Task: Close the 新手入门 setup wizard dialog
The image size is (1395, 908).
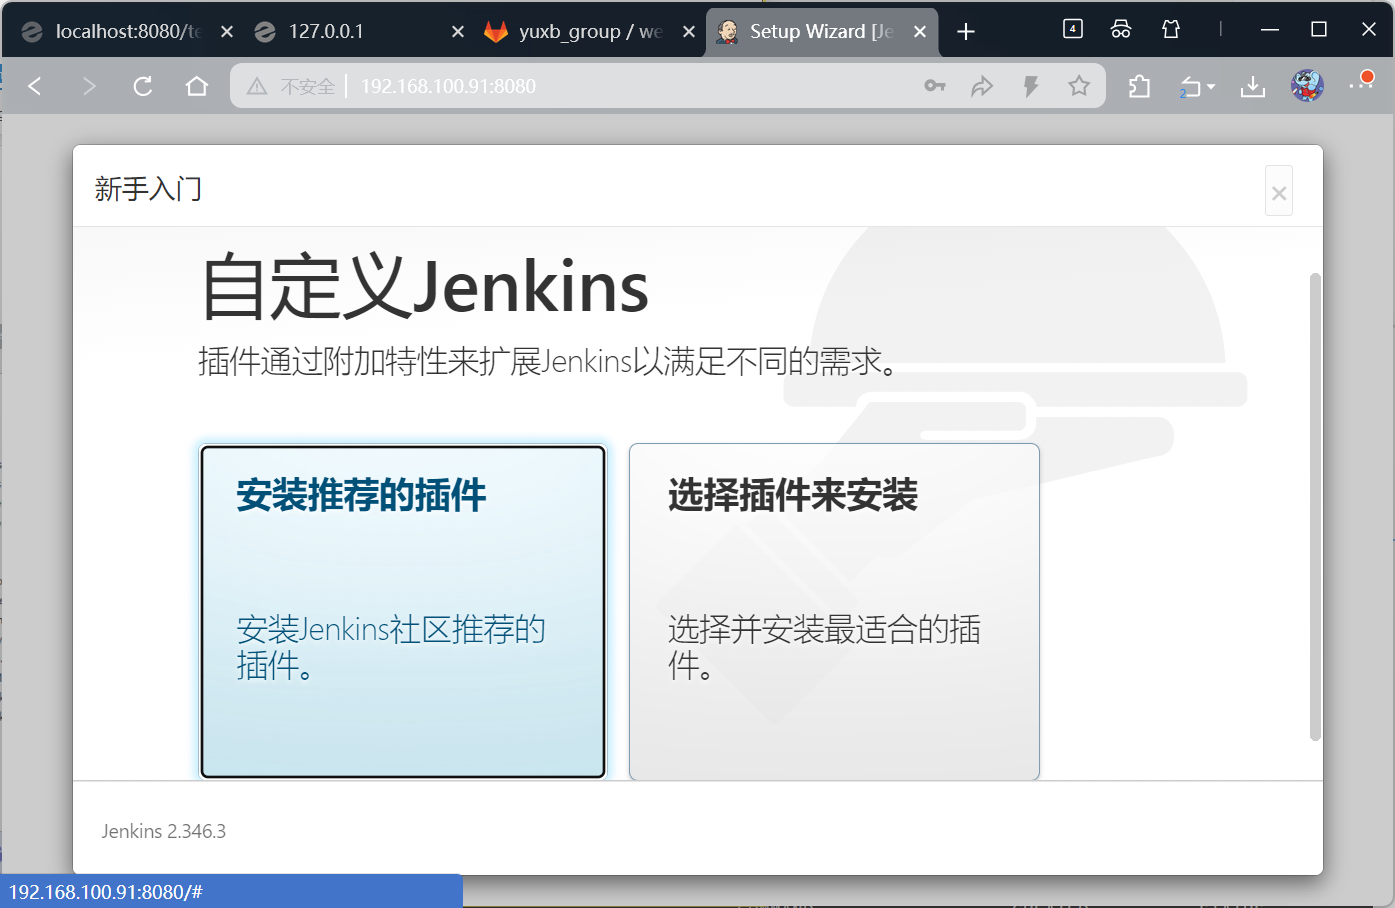Action: point(1278,192)
